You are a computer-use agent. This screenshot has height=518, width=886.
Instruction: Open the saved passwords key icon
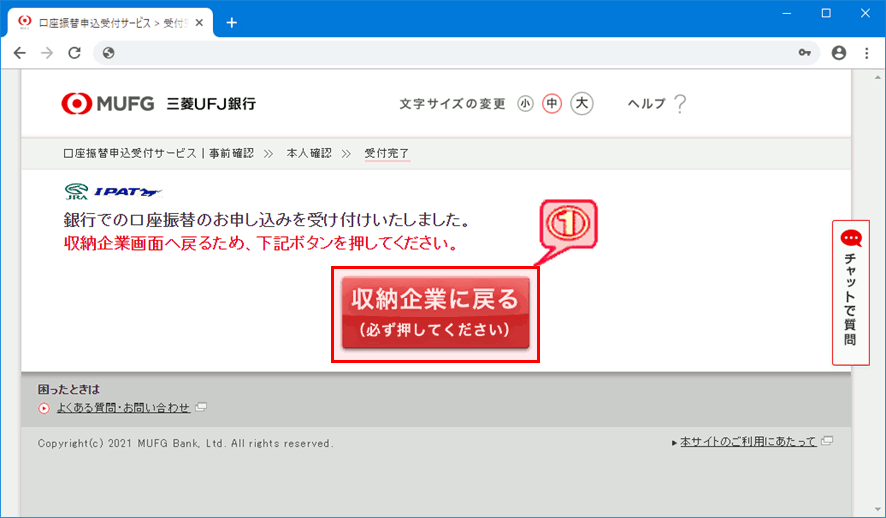click(x=805, y=53)
